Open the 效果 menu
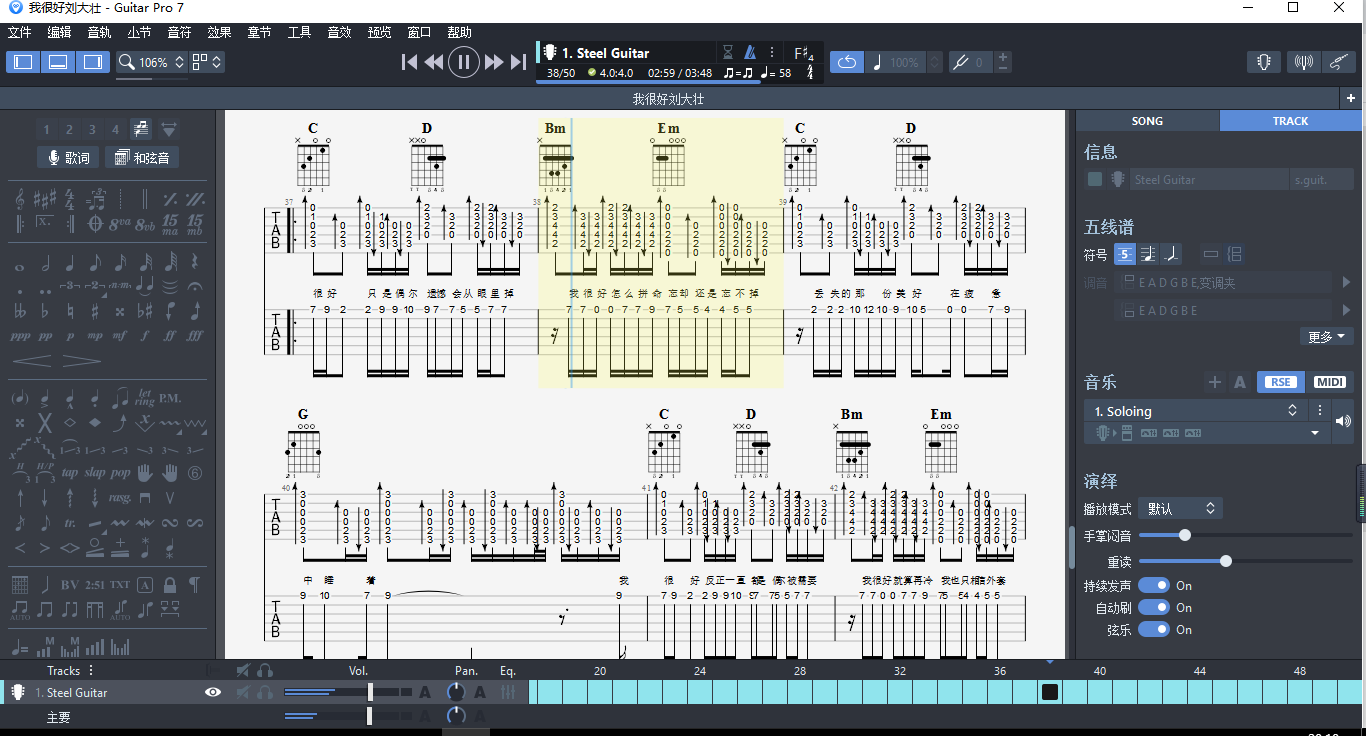Screen dimensions: 1366x736 (x=219, y=32)
